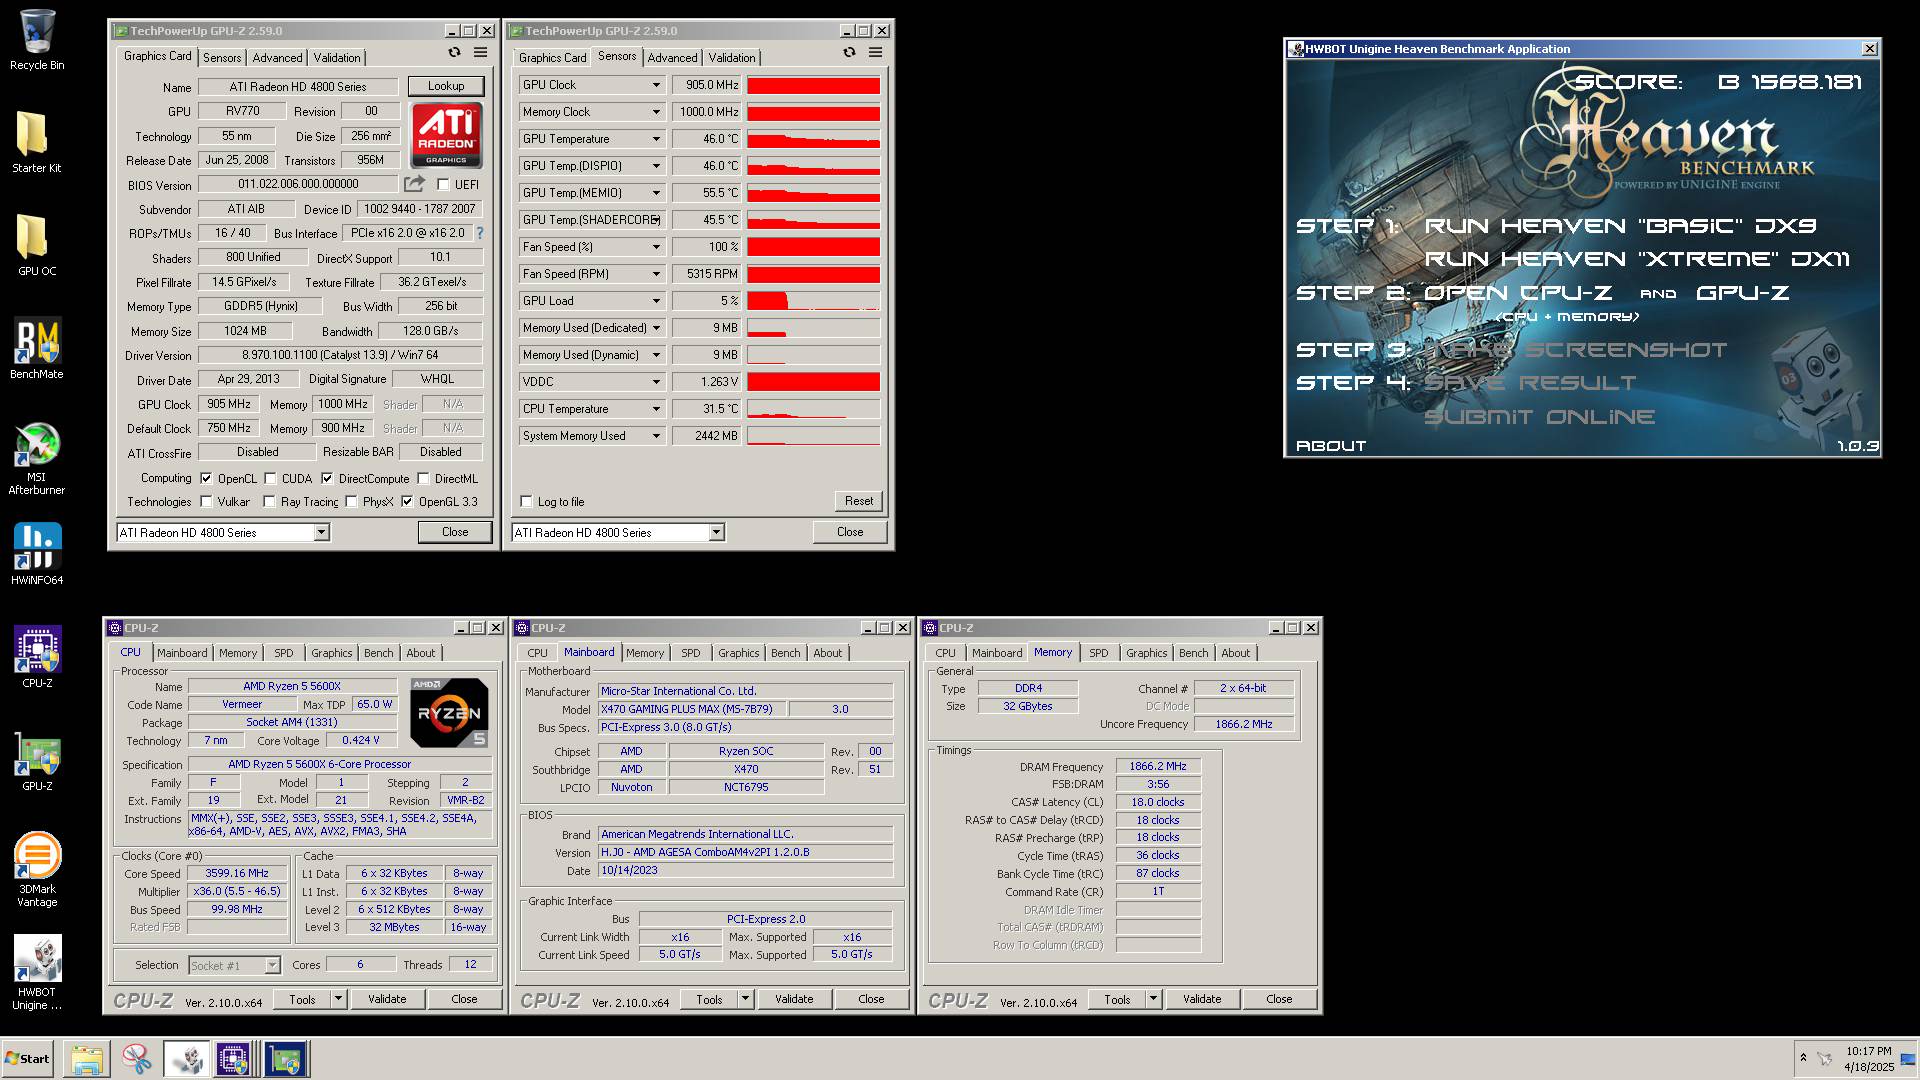Click the Reset button in GPU-Z Sensors
This screenshot has height=1080, width=1920.
(x=858, y=501)
